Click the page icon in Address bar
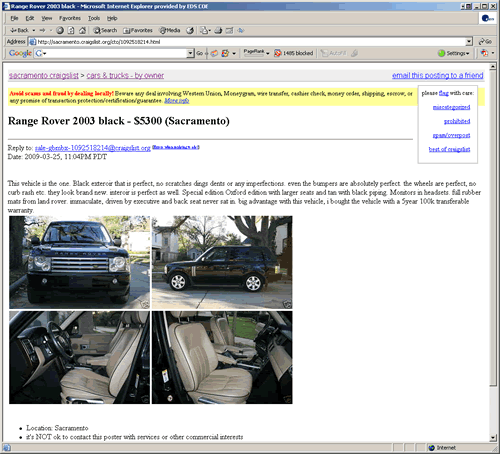 coord(32,42)
